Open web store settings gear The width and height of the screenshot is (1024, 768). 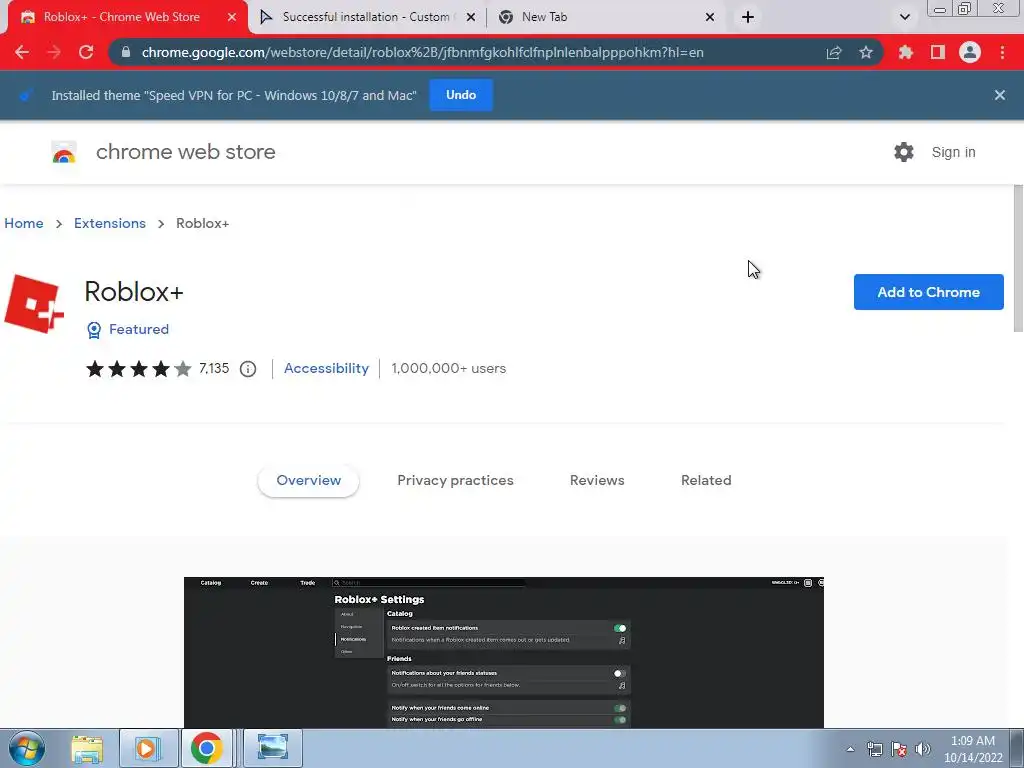point(904,152)
